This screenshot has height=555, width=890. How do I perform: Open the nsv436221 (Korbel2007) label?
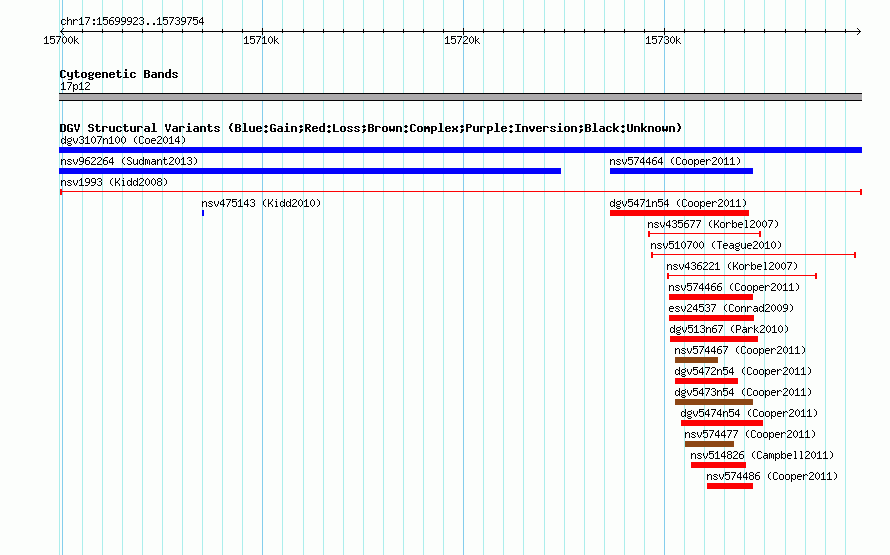[732, 266]
